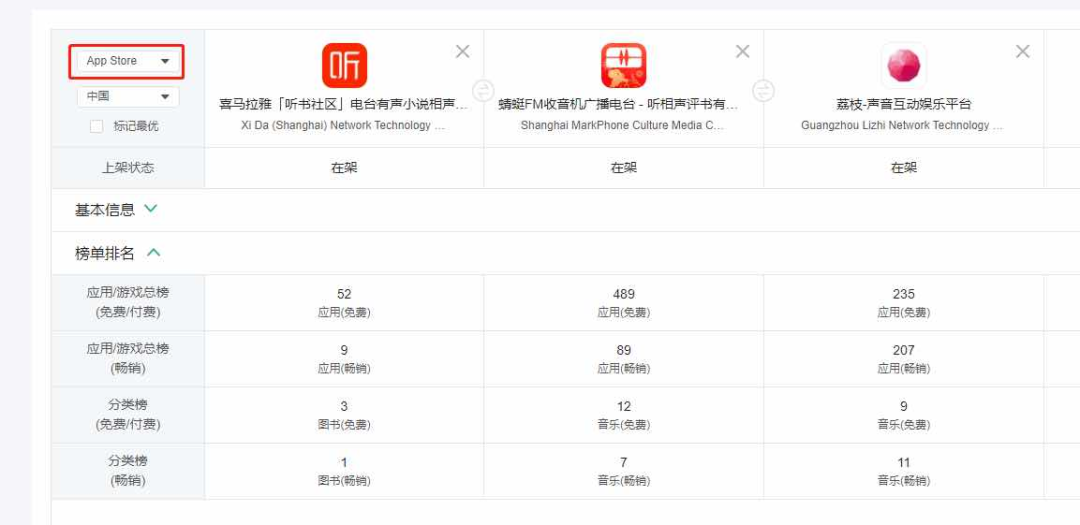Open the App Store platform dropdown
This screenshot has height=525, width=1080.
[127, 61]
